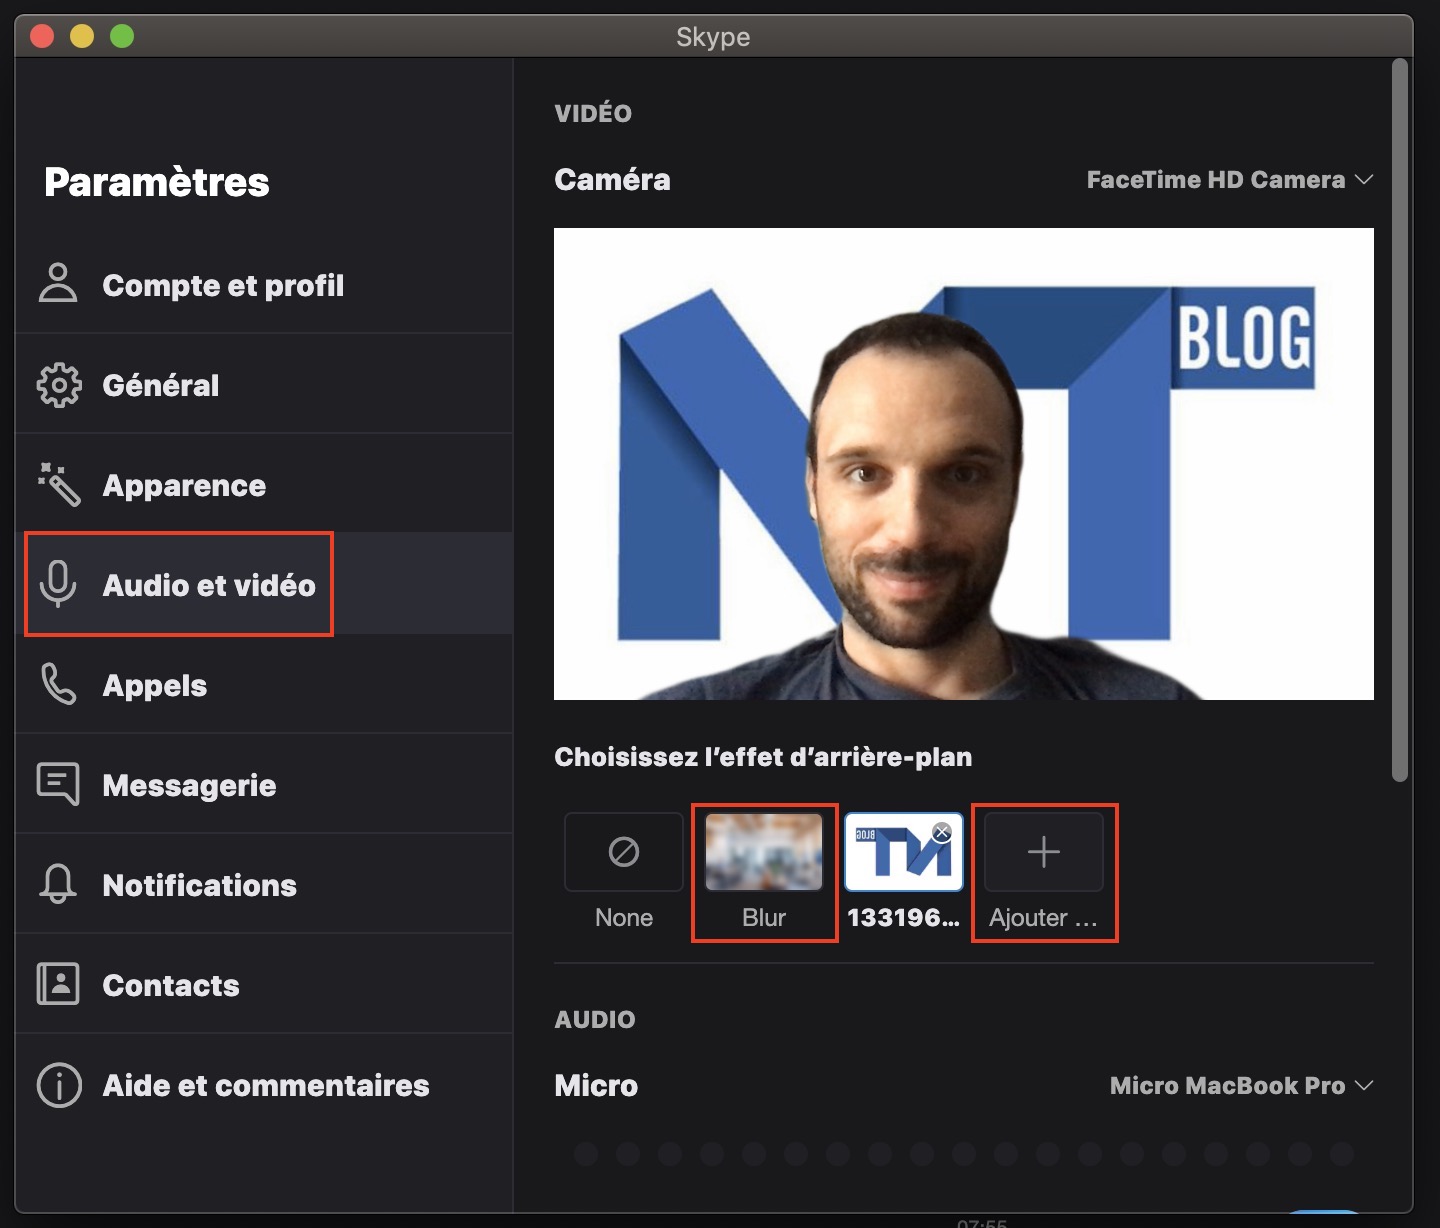The width and height of the screenshot is (1440, 1228).
Task: Go to Notifications settings
Action: coord(199,885)
